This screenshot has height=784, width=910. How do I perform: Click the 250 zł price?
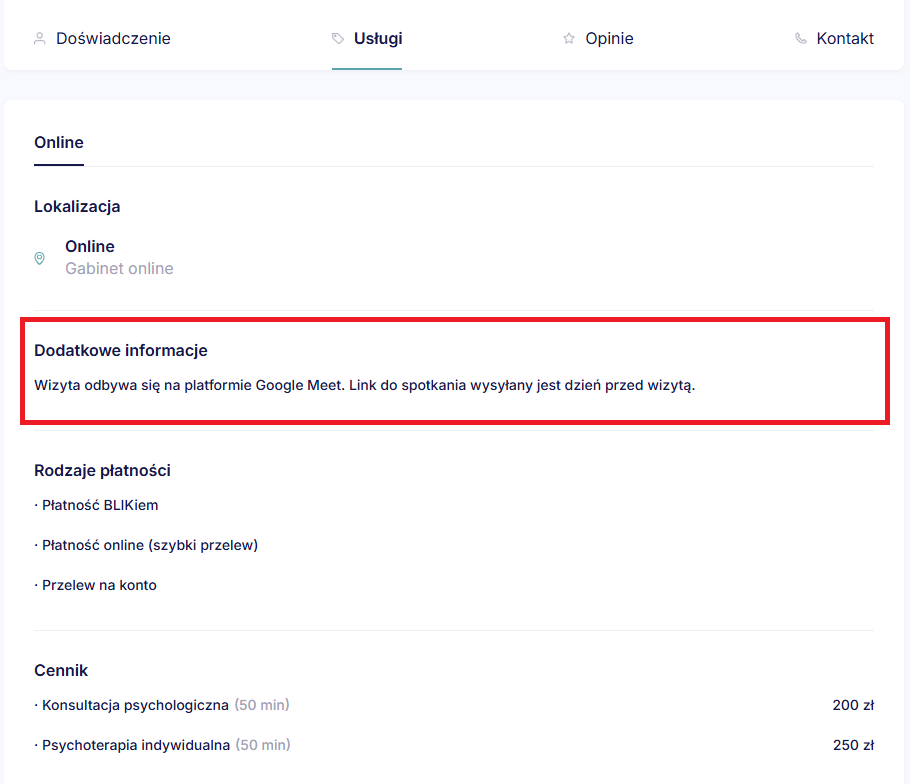click(853, 745)
